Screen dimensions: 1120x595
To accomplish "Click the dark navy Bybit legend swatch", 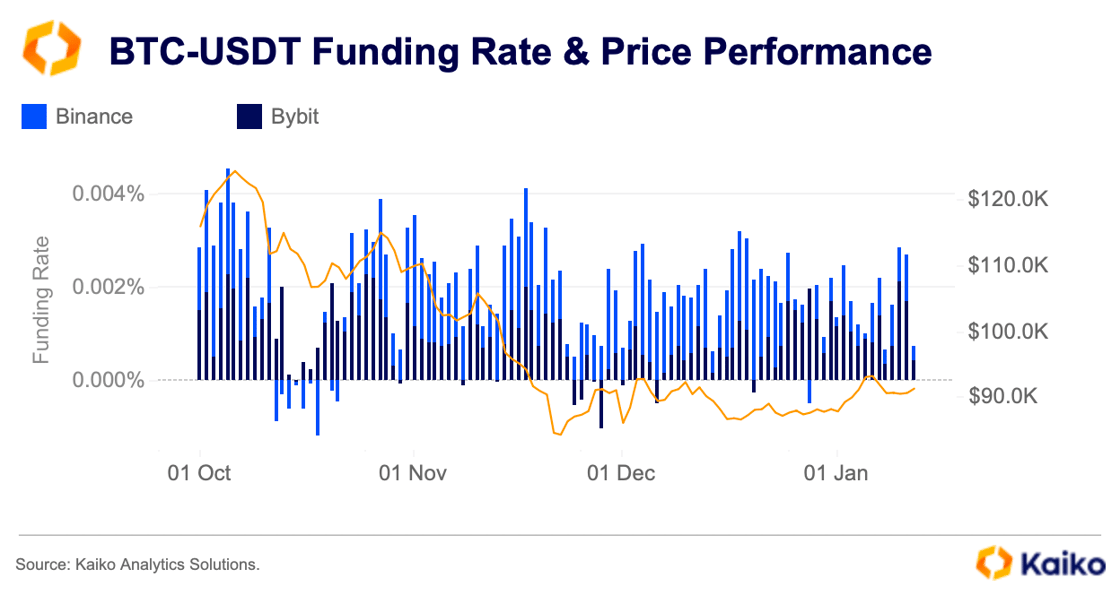I will pos(249,117).
